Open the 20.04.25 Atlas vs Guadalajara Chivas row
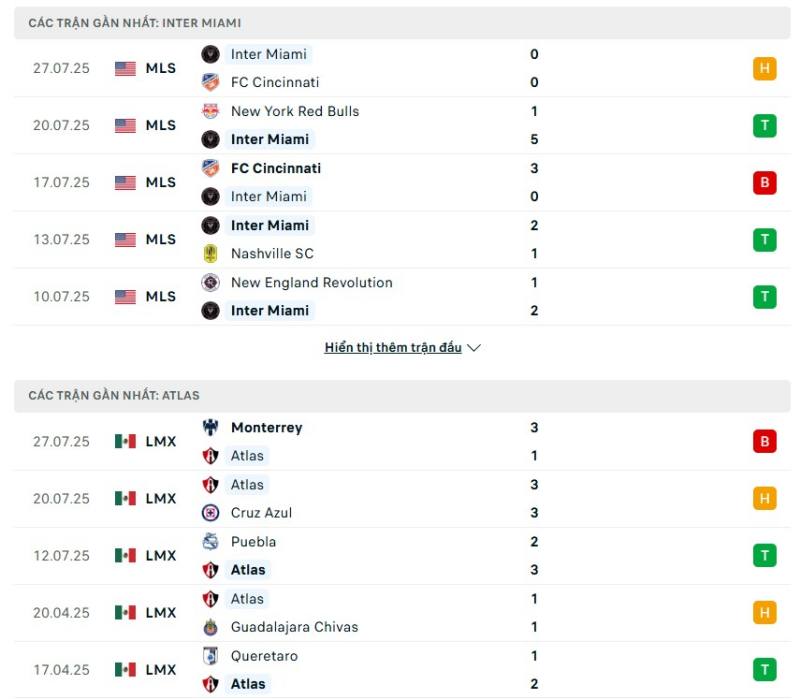Screen dimensions: 800x699 (x=402, y=613)
